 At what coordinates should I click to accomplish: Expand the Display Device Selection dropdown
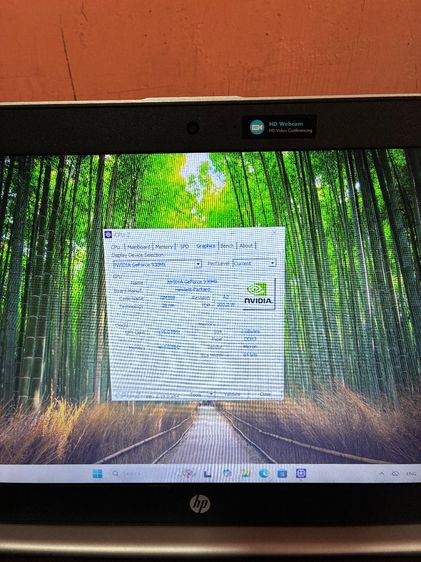[x=157, y=265]
